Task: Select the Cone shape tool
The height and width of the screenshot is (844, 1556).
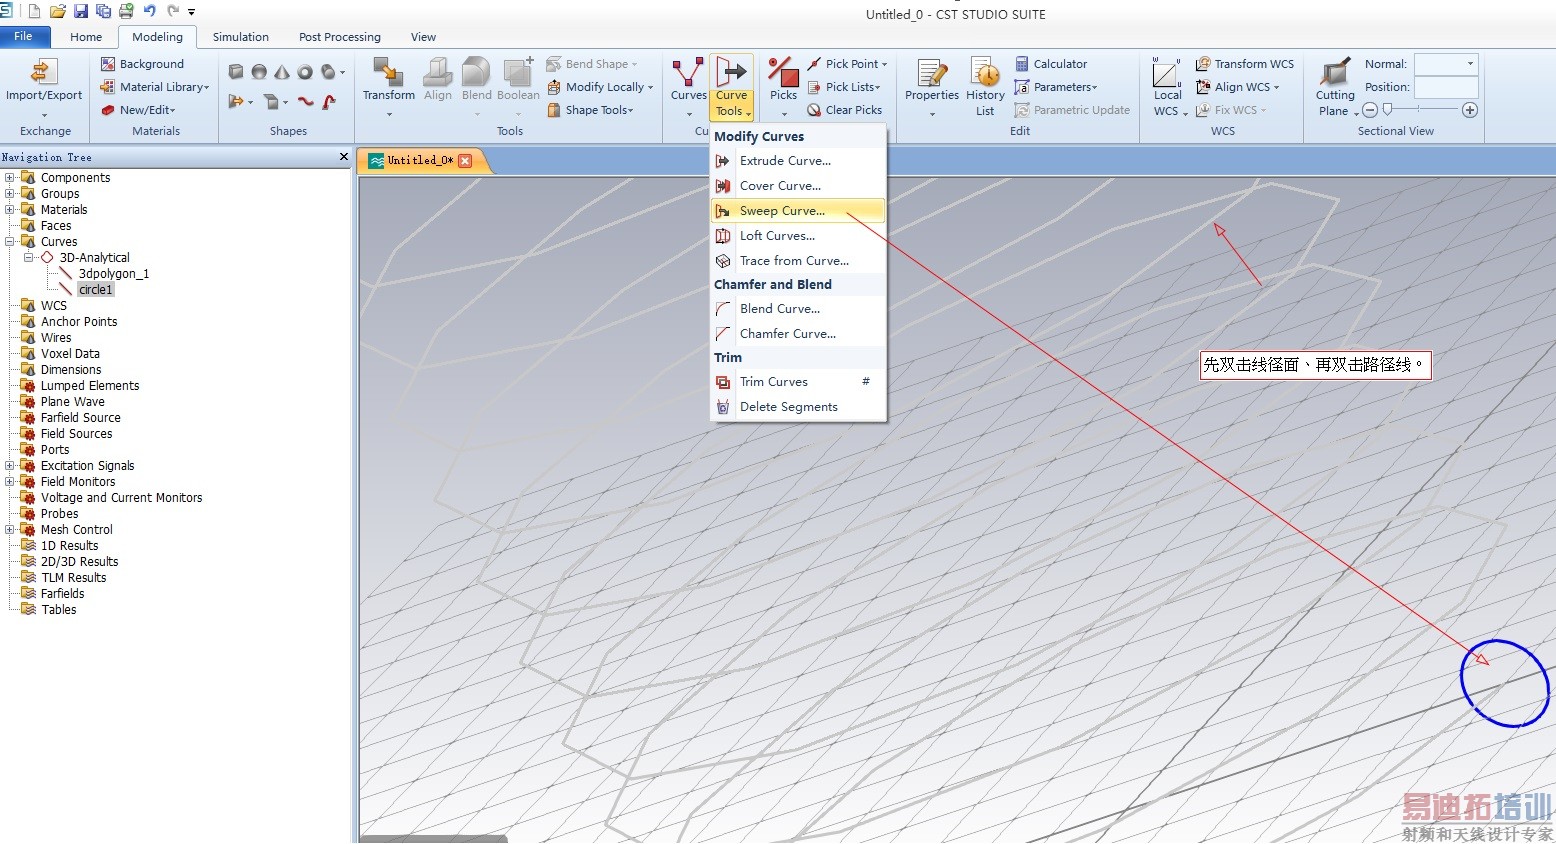Action: click(x=282, y=72)
